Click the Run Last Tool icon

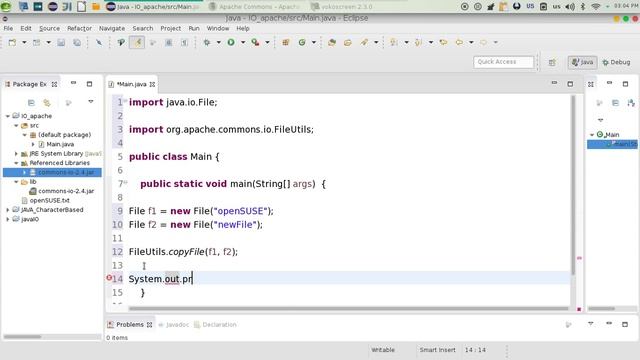tap(256, 42)
